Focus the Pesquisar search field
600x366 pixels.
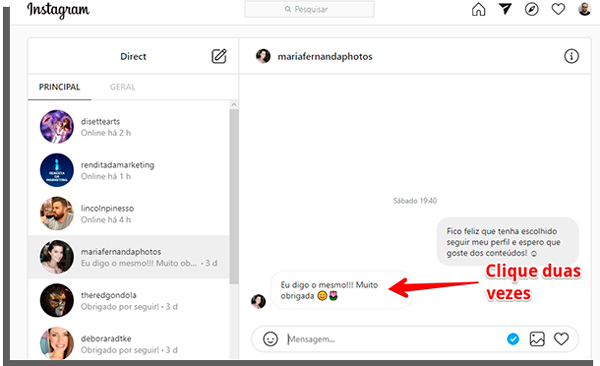tap(309, 9)
